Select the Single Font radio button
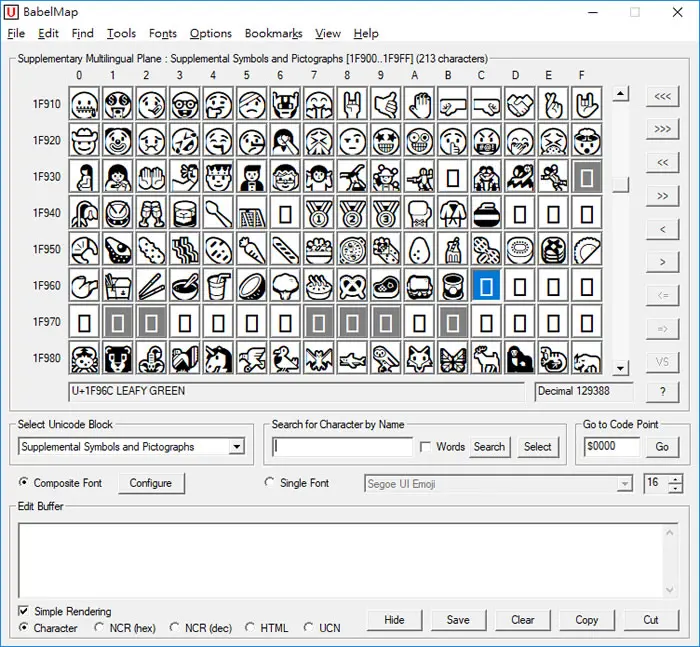The width and height of the screenshot is (700, 647). point(269,483)
